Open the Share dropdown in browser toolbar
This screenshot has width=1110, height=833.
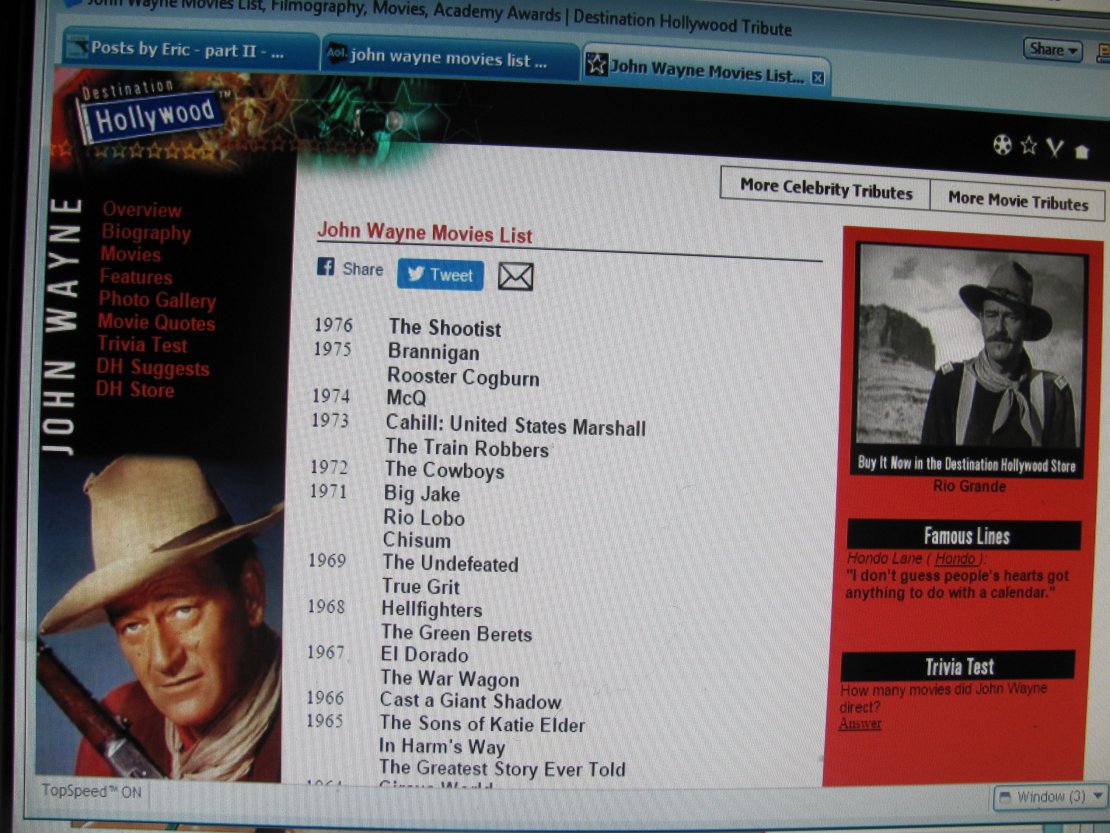(x=1053, y=50)
